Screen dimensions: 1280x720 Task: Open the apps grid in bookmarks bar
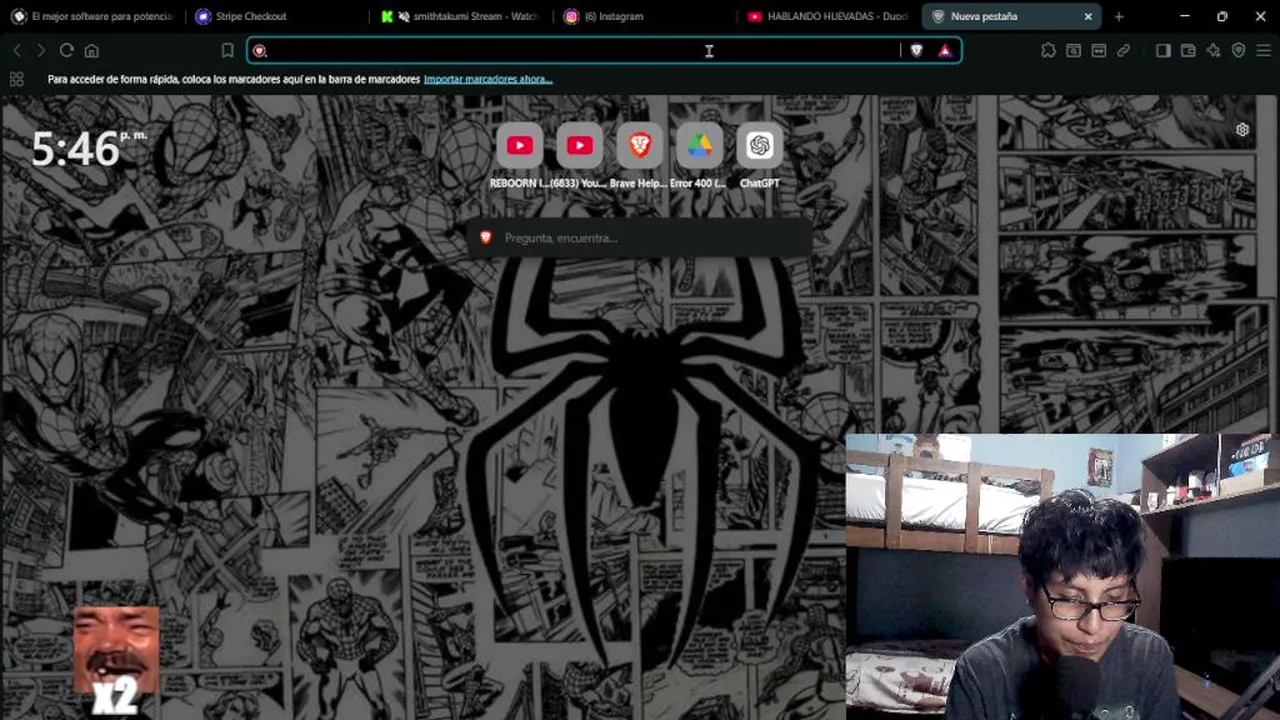point(16,79)
